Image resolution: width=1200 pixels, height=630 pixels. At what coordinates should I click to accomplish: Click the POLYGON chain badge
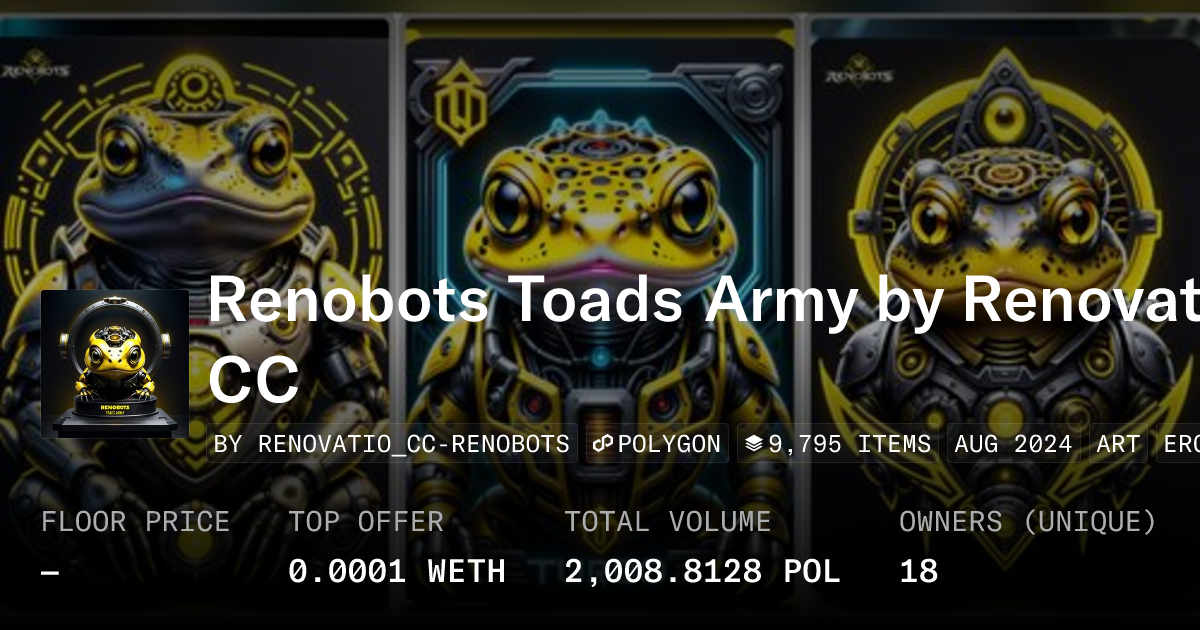(657, 444)
